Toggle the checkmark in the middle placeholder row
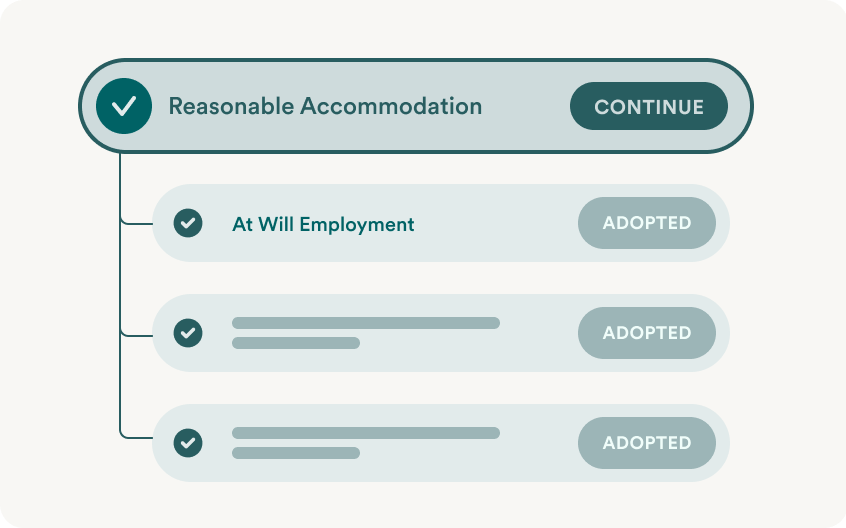Image resolution: width=846 pixels, height=528 pixels. click(x=188, y=333)
